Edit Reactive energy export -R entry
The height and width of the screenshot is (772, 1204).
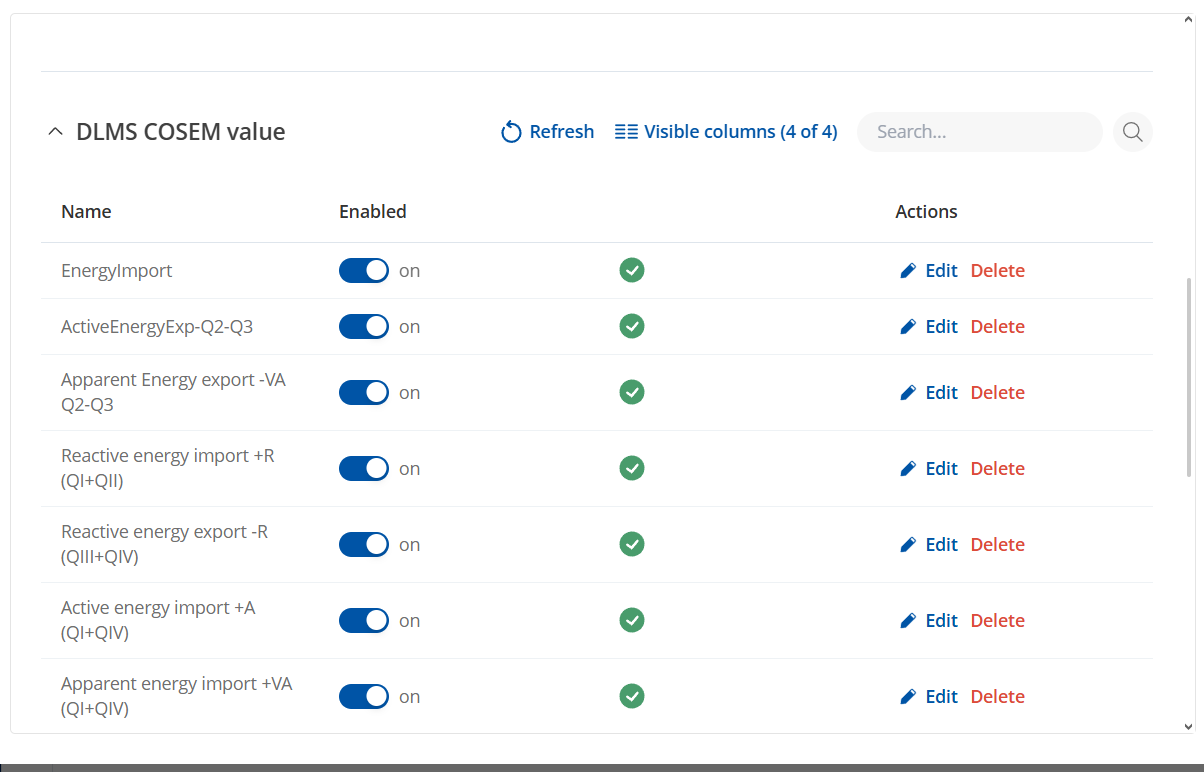[929, 545]
